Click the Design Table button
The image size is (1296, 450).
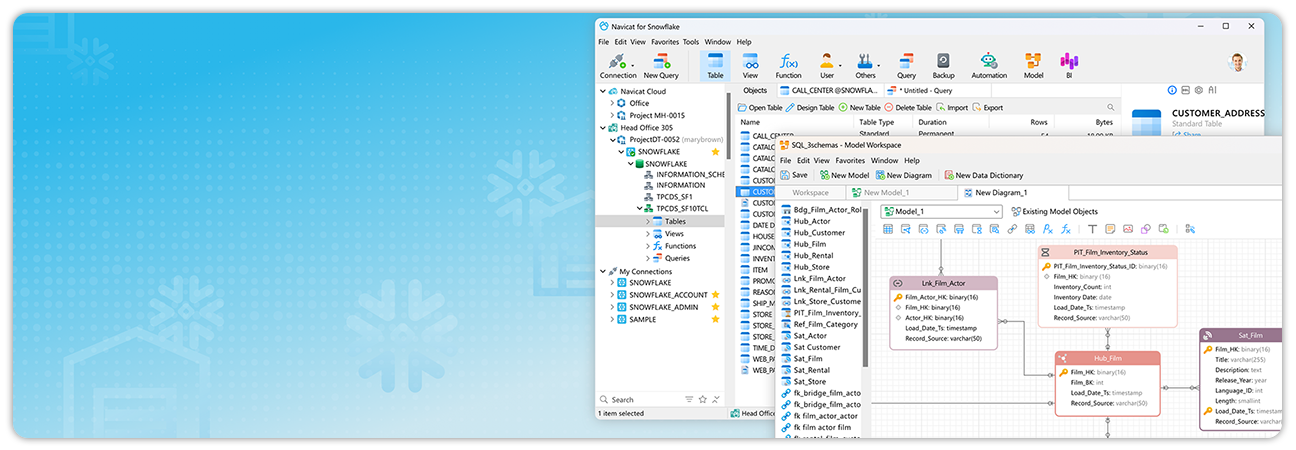tap(809, 107)
